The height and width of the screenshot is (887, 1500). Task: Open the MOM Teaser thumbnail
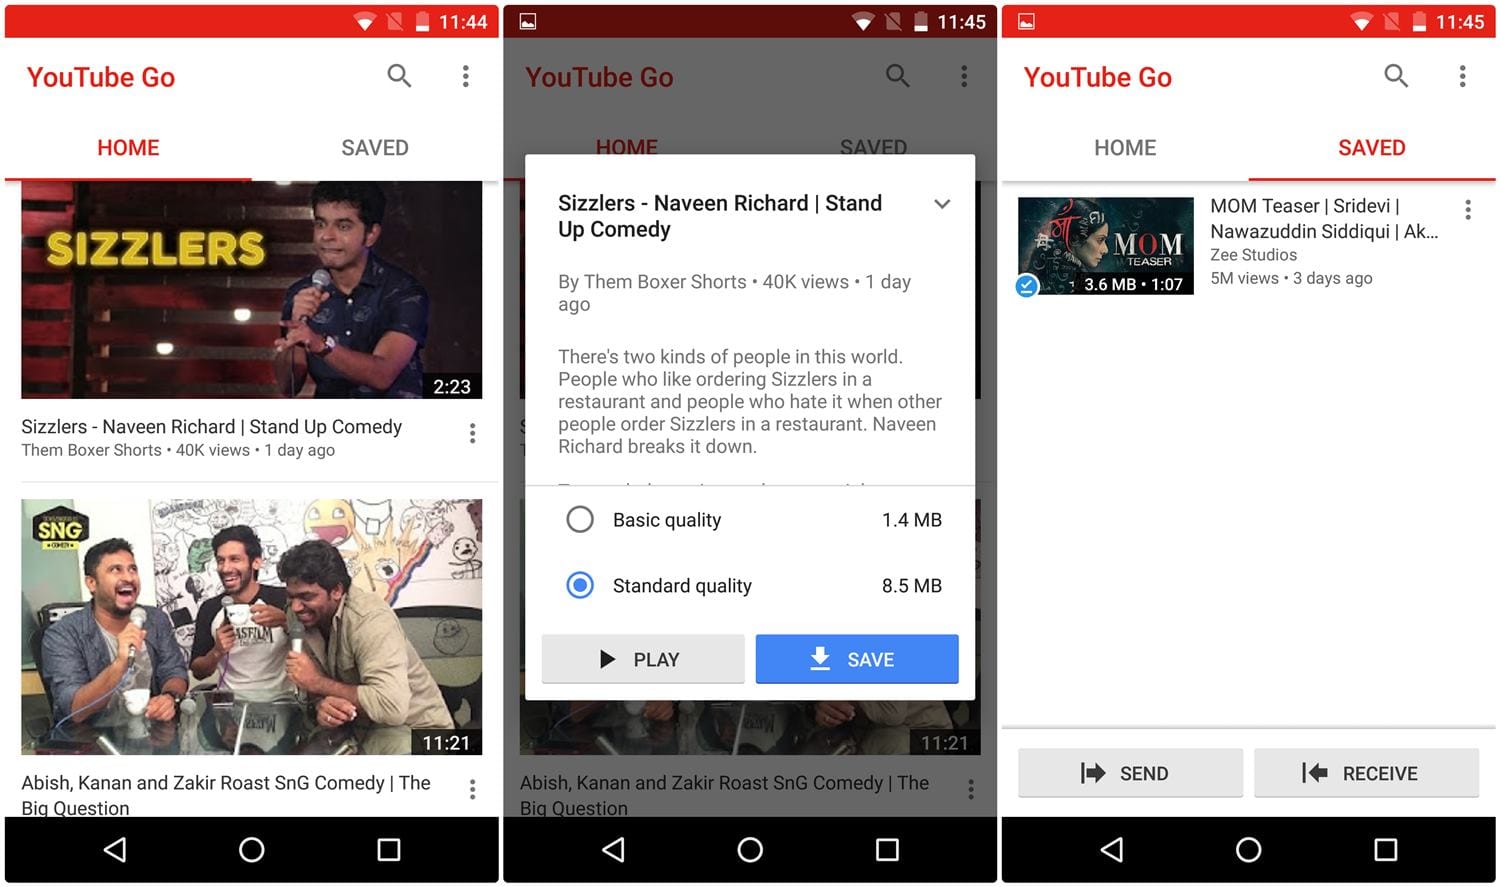[1106, 246]
